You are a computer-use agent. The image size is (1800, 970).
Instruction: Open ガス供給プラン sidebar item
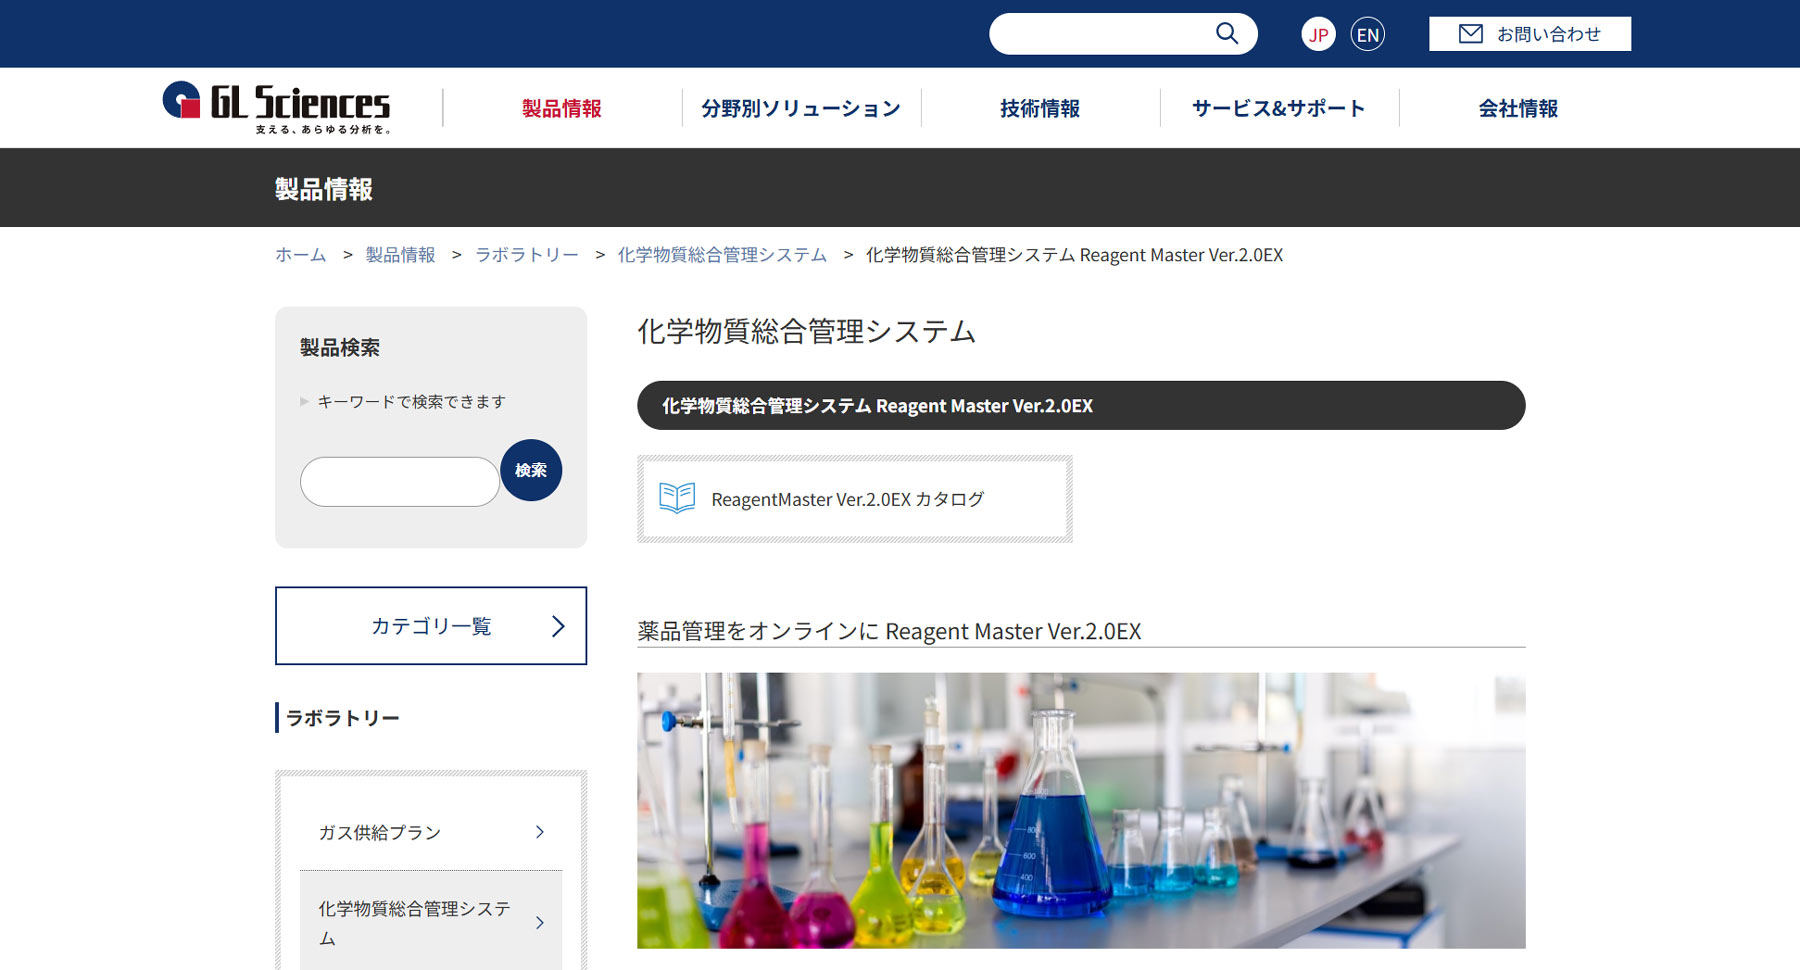tap(431, 832)
